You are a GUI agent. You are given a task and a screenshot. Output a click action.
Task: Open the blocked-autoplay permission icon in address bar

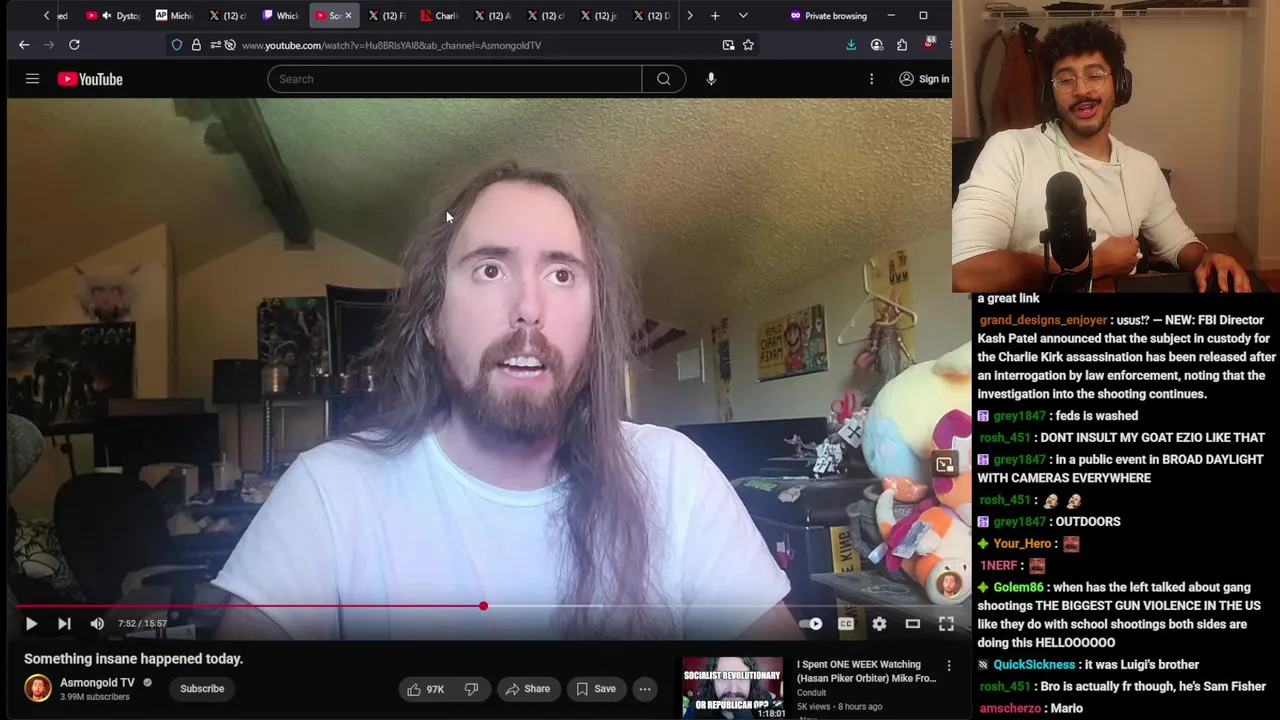click(230, 45)
